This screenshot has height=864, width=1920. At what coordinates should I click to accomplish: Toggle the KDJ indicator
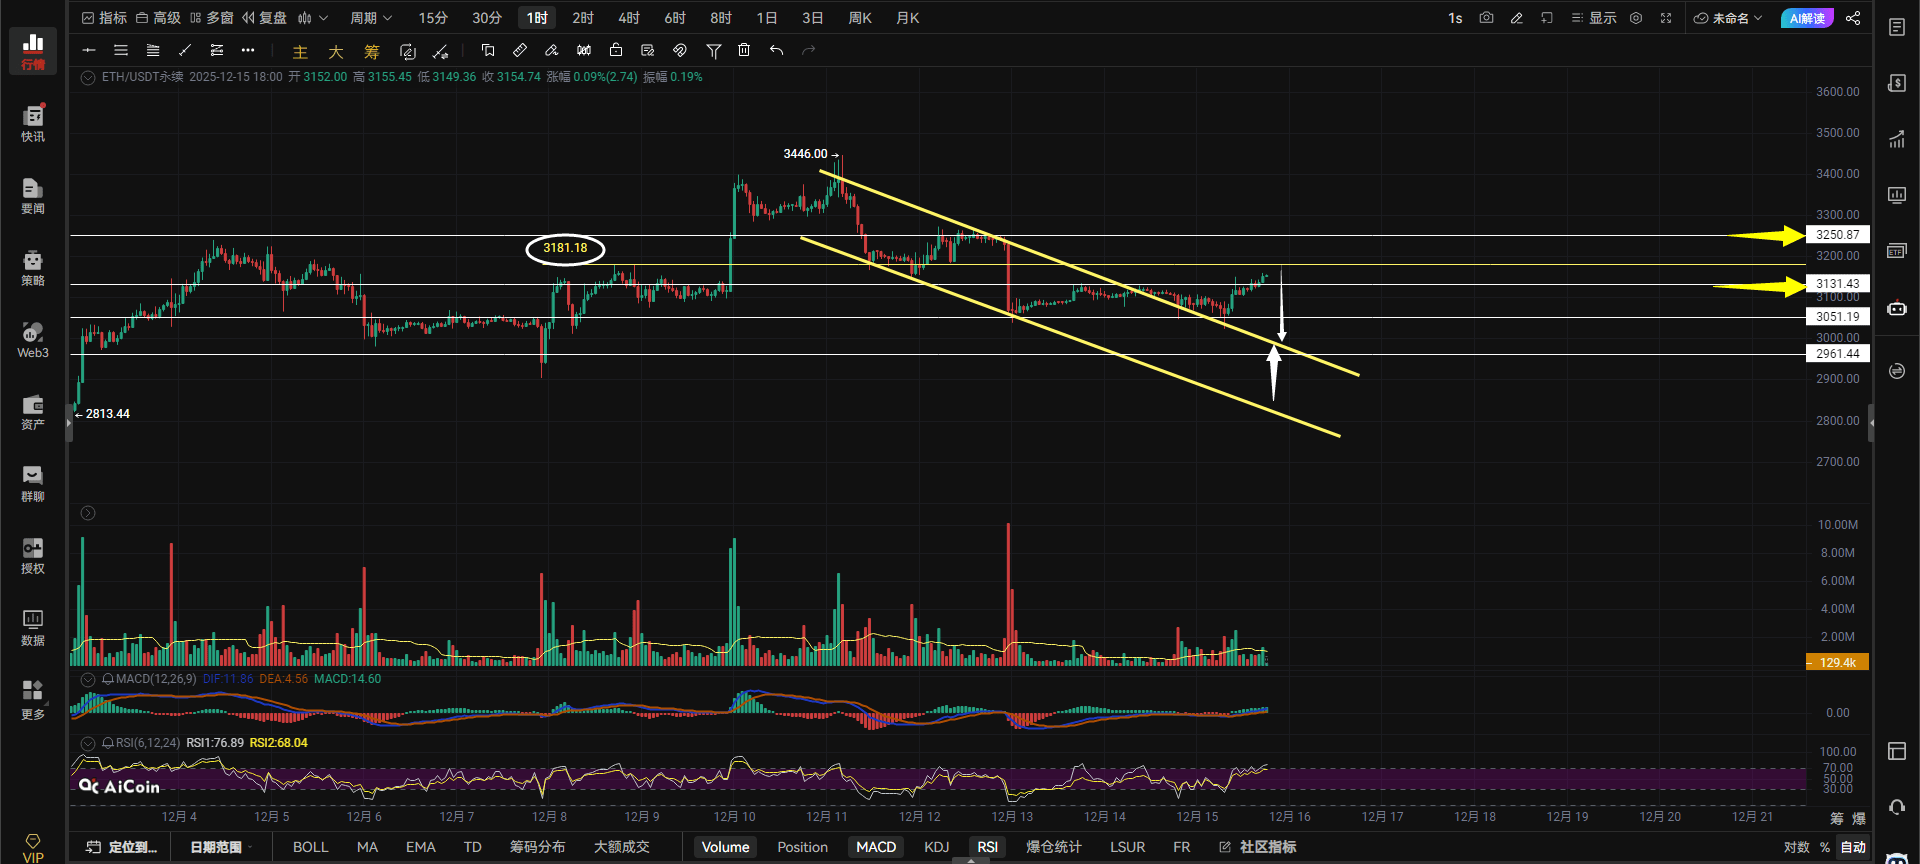(936, 847)
